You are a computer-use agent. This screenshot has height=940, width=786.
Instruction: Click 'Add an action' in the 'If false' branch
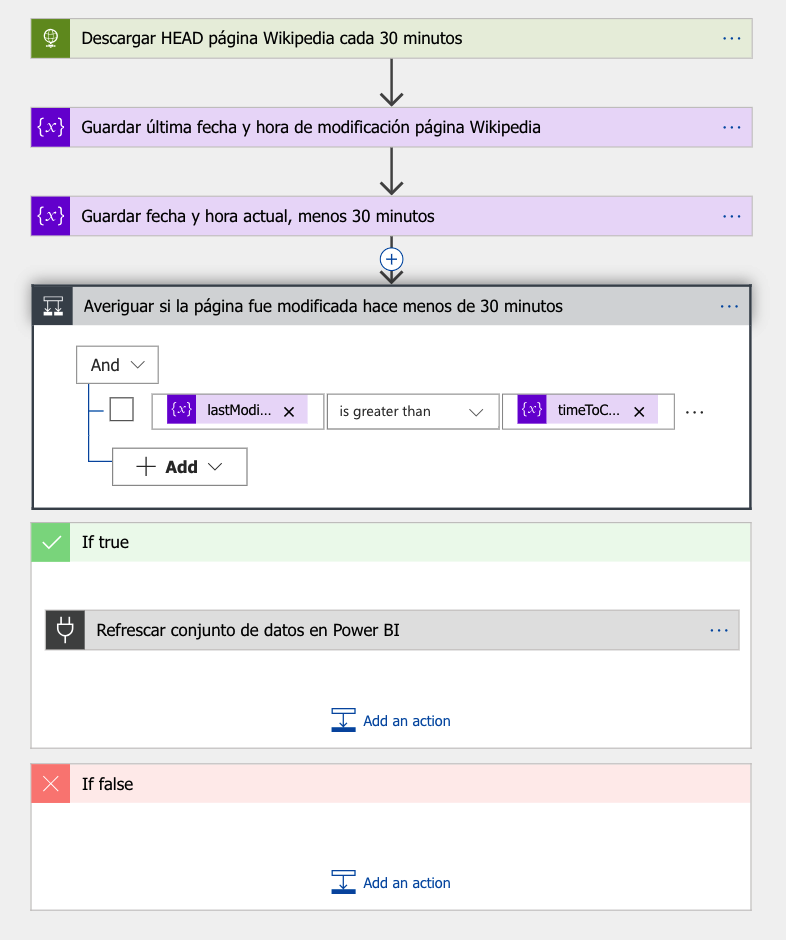tap(406, 882)
